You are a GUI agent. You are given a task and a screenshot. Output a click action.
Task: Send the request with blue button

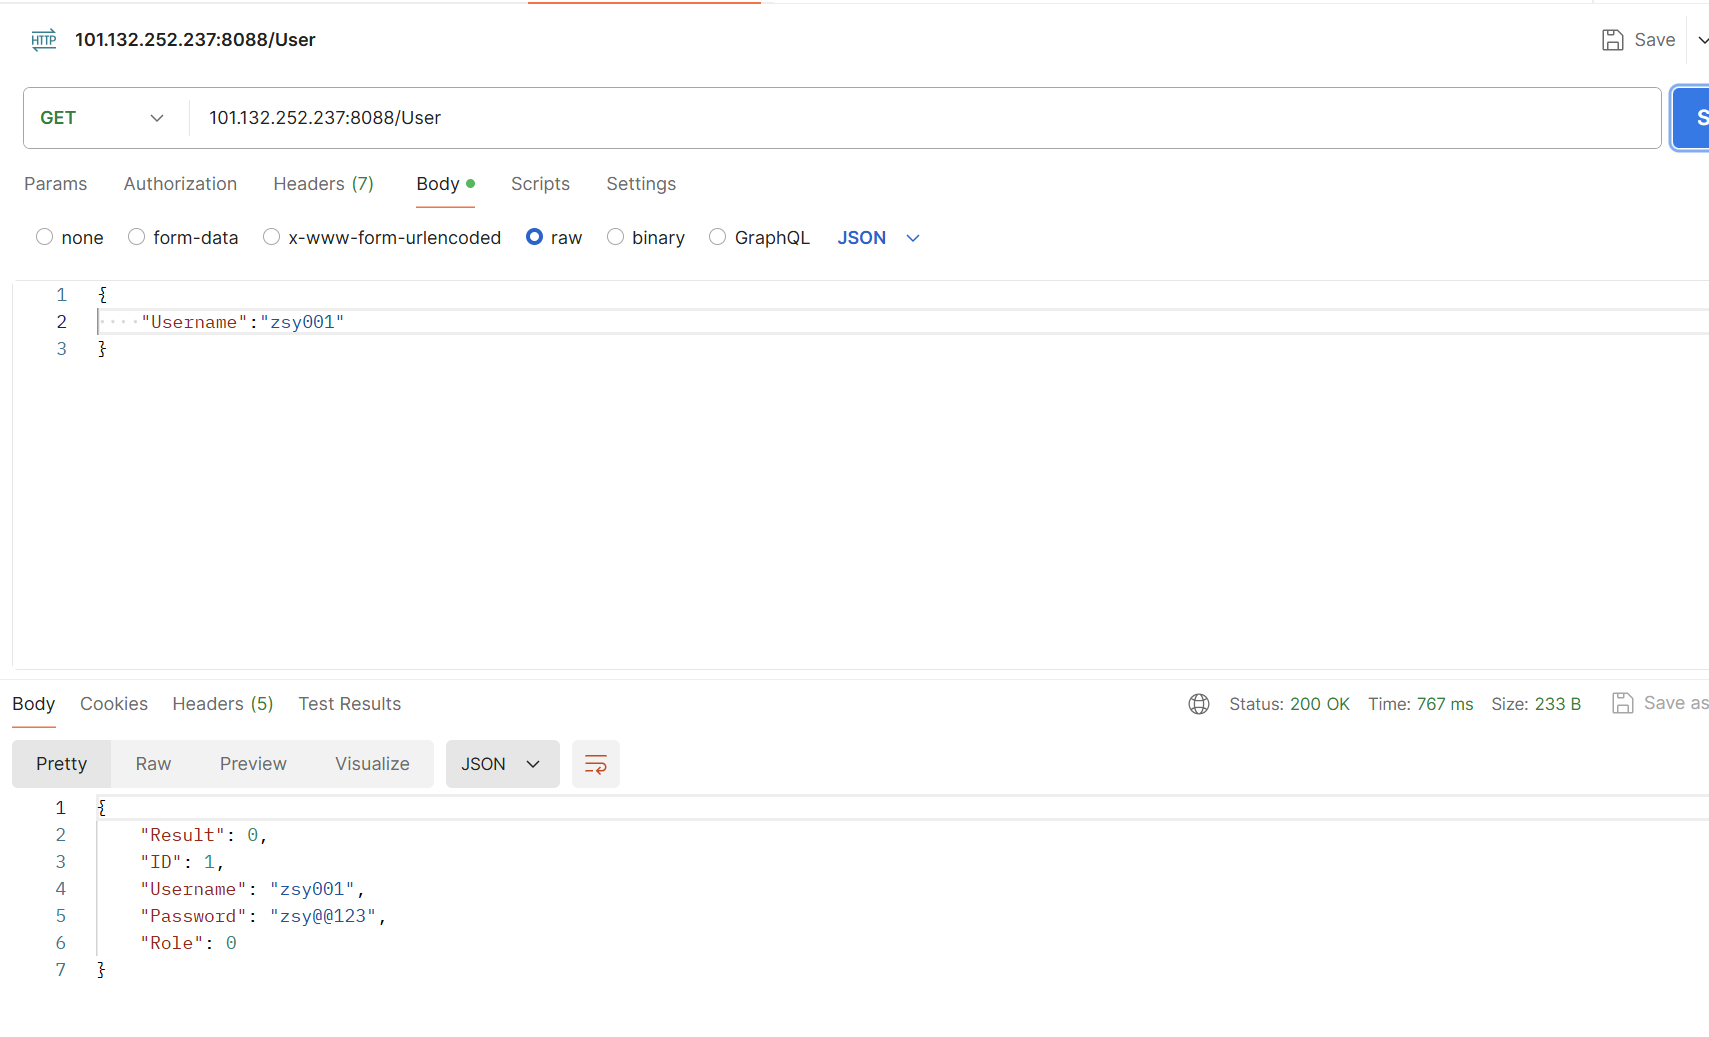pos(1692,118)
